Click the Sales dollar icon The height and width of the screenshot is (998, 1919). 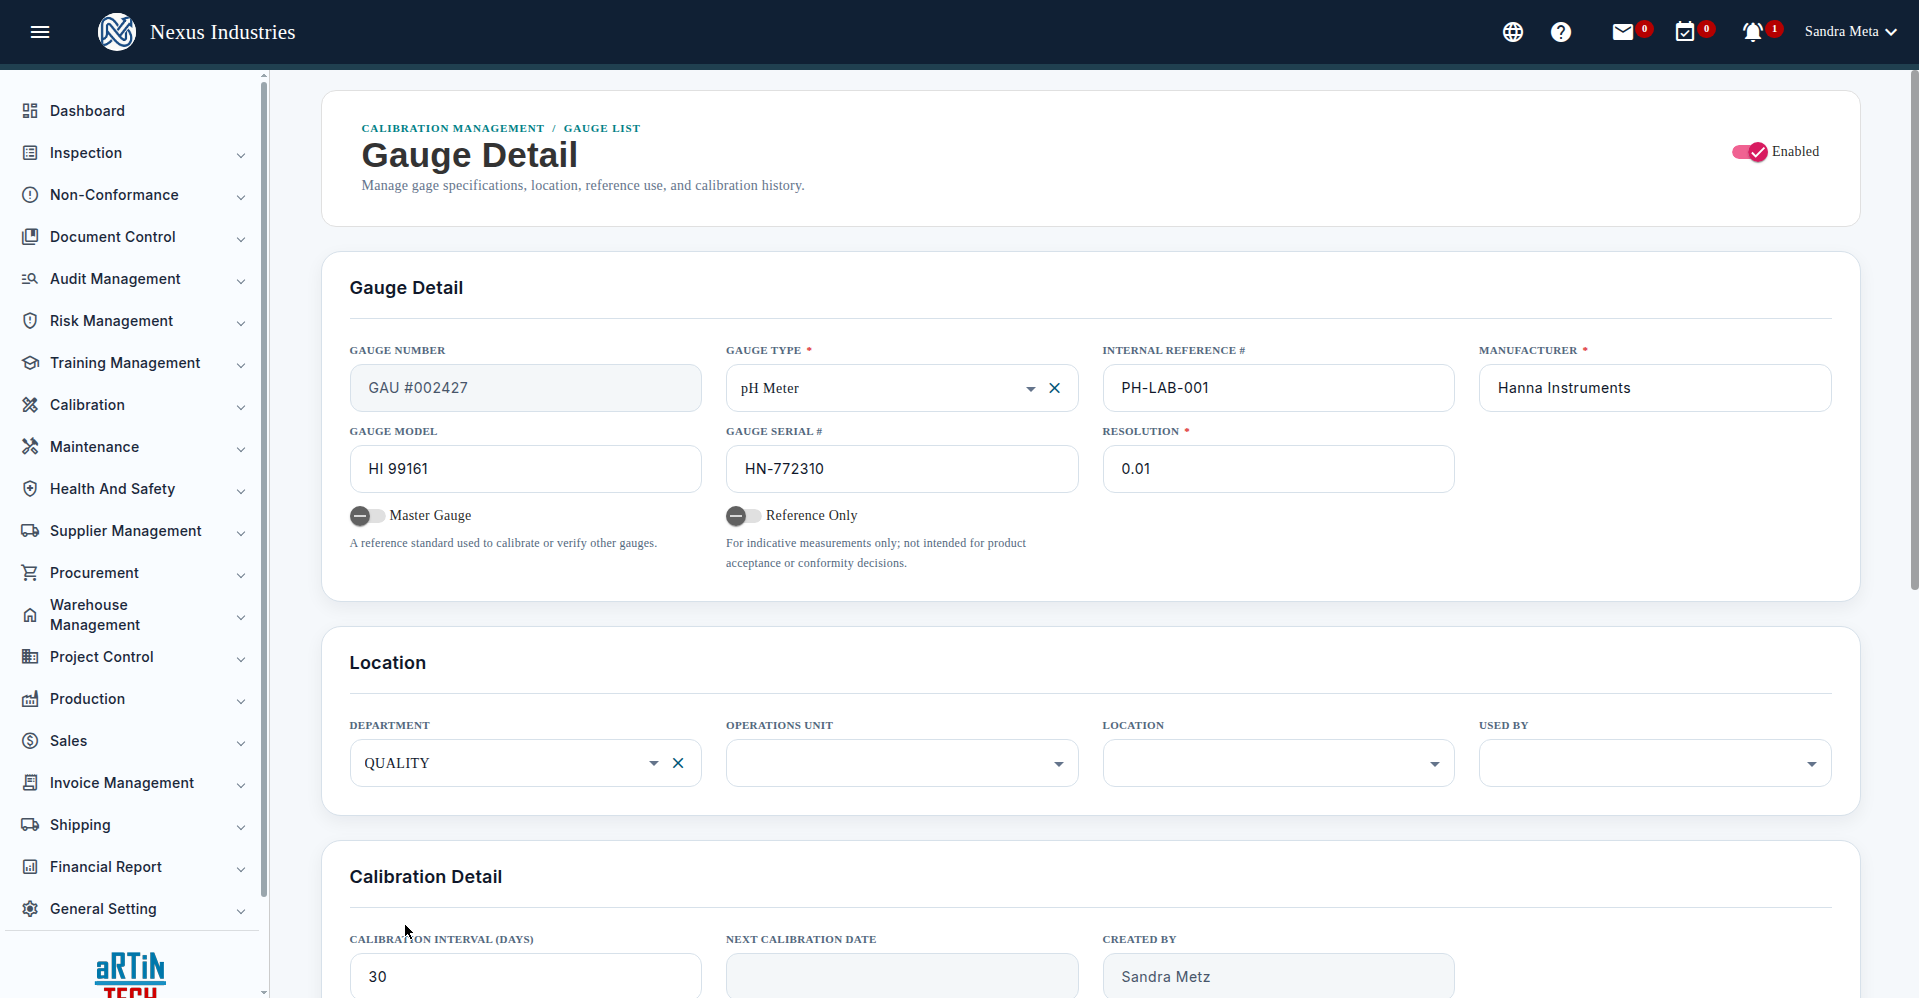[30, 741]
